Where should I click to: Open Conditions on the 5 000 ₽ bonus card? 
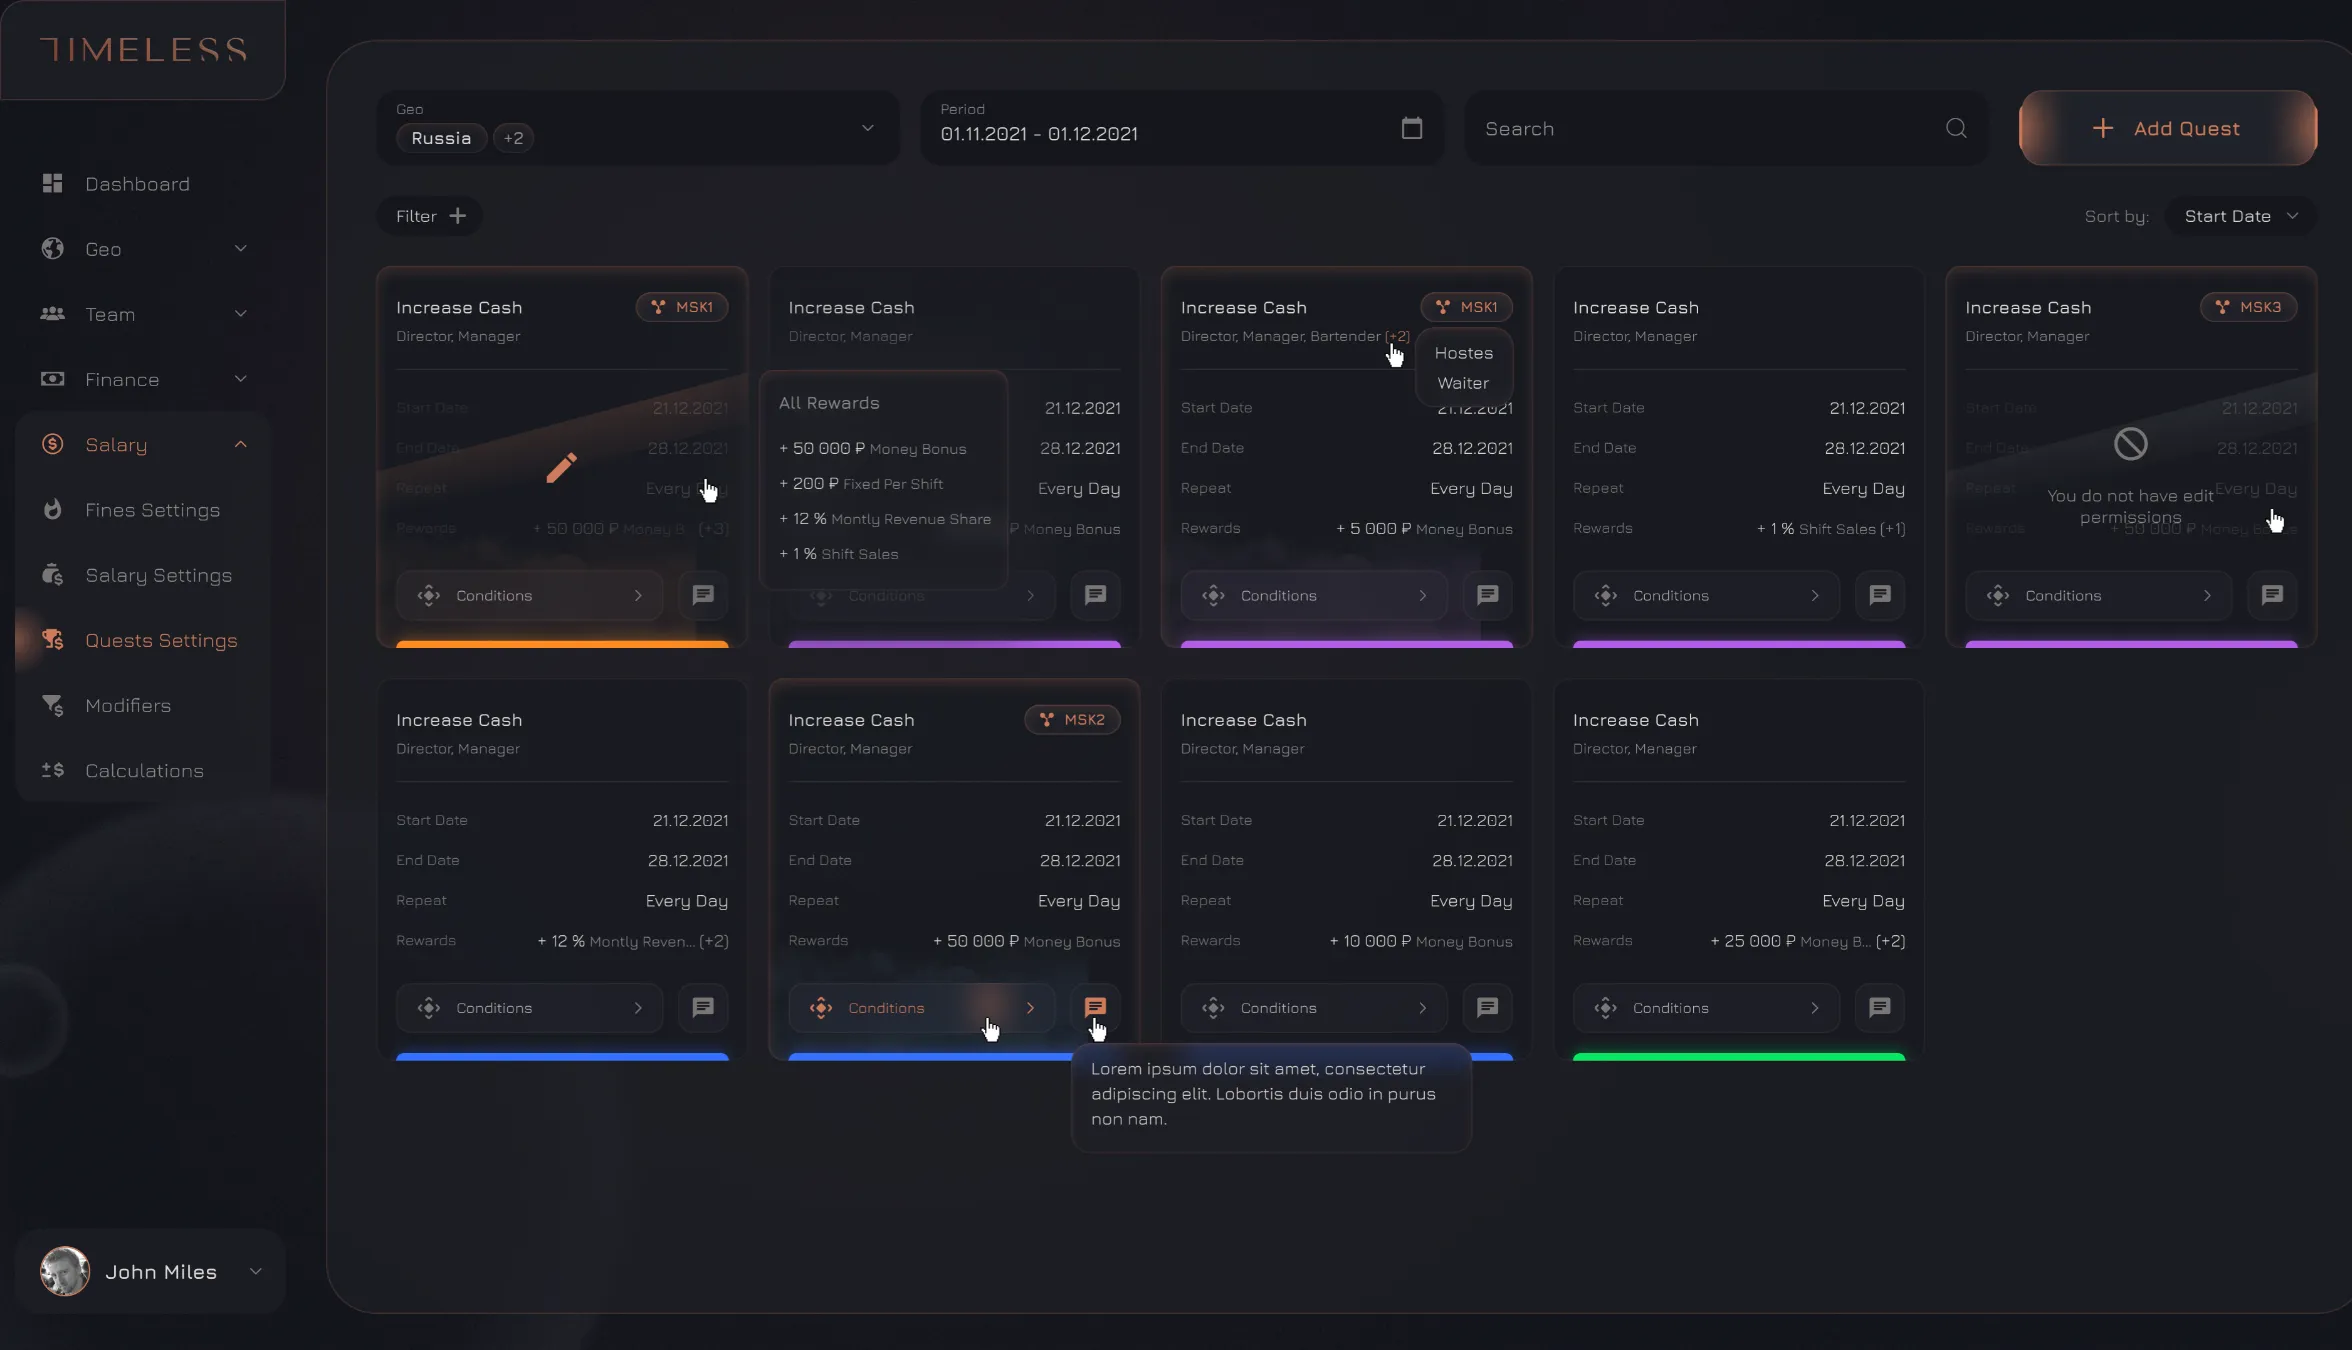(x=1313, y=595)
